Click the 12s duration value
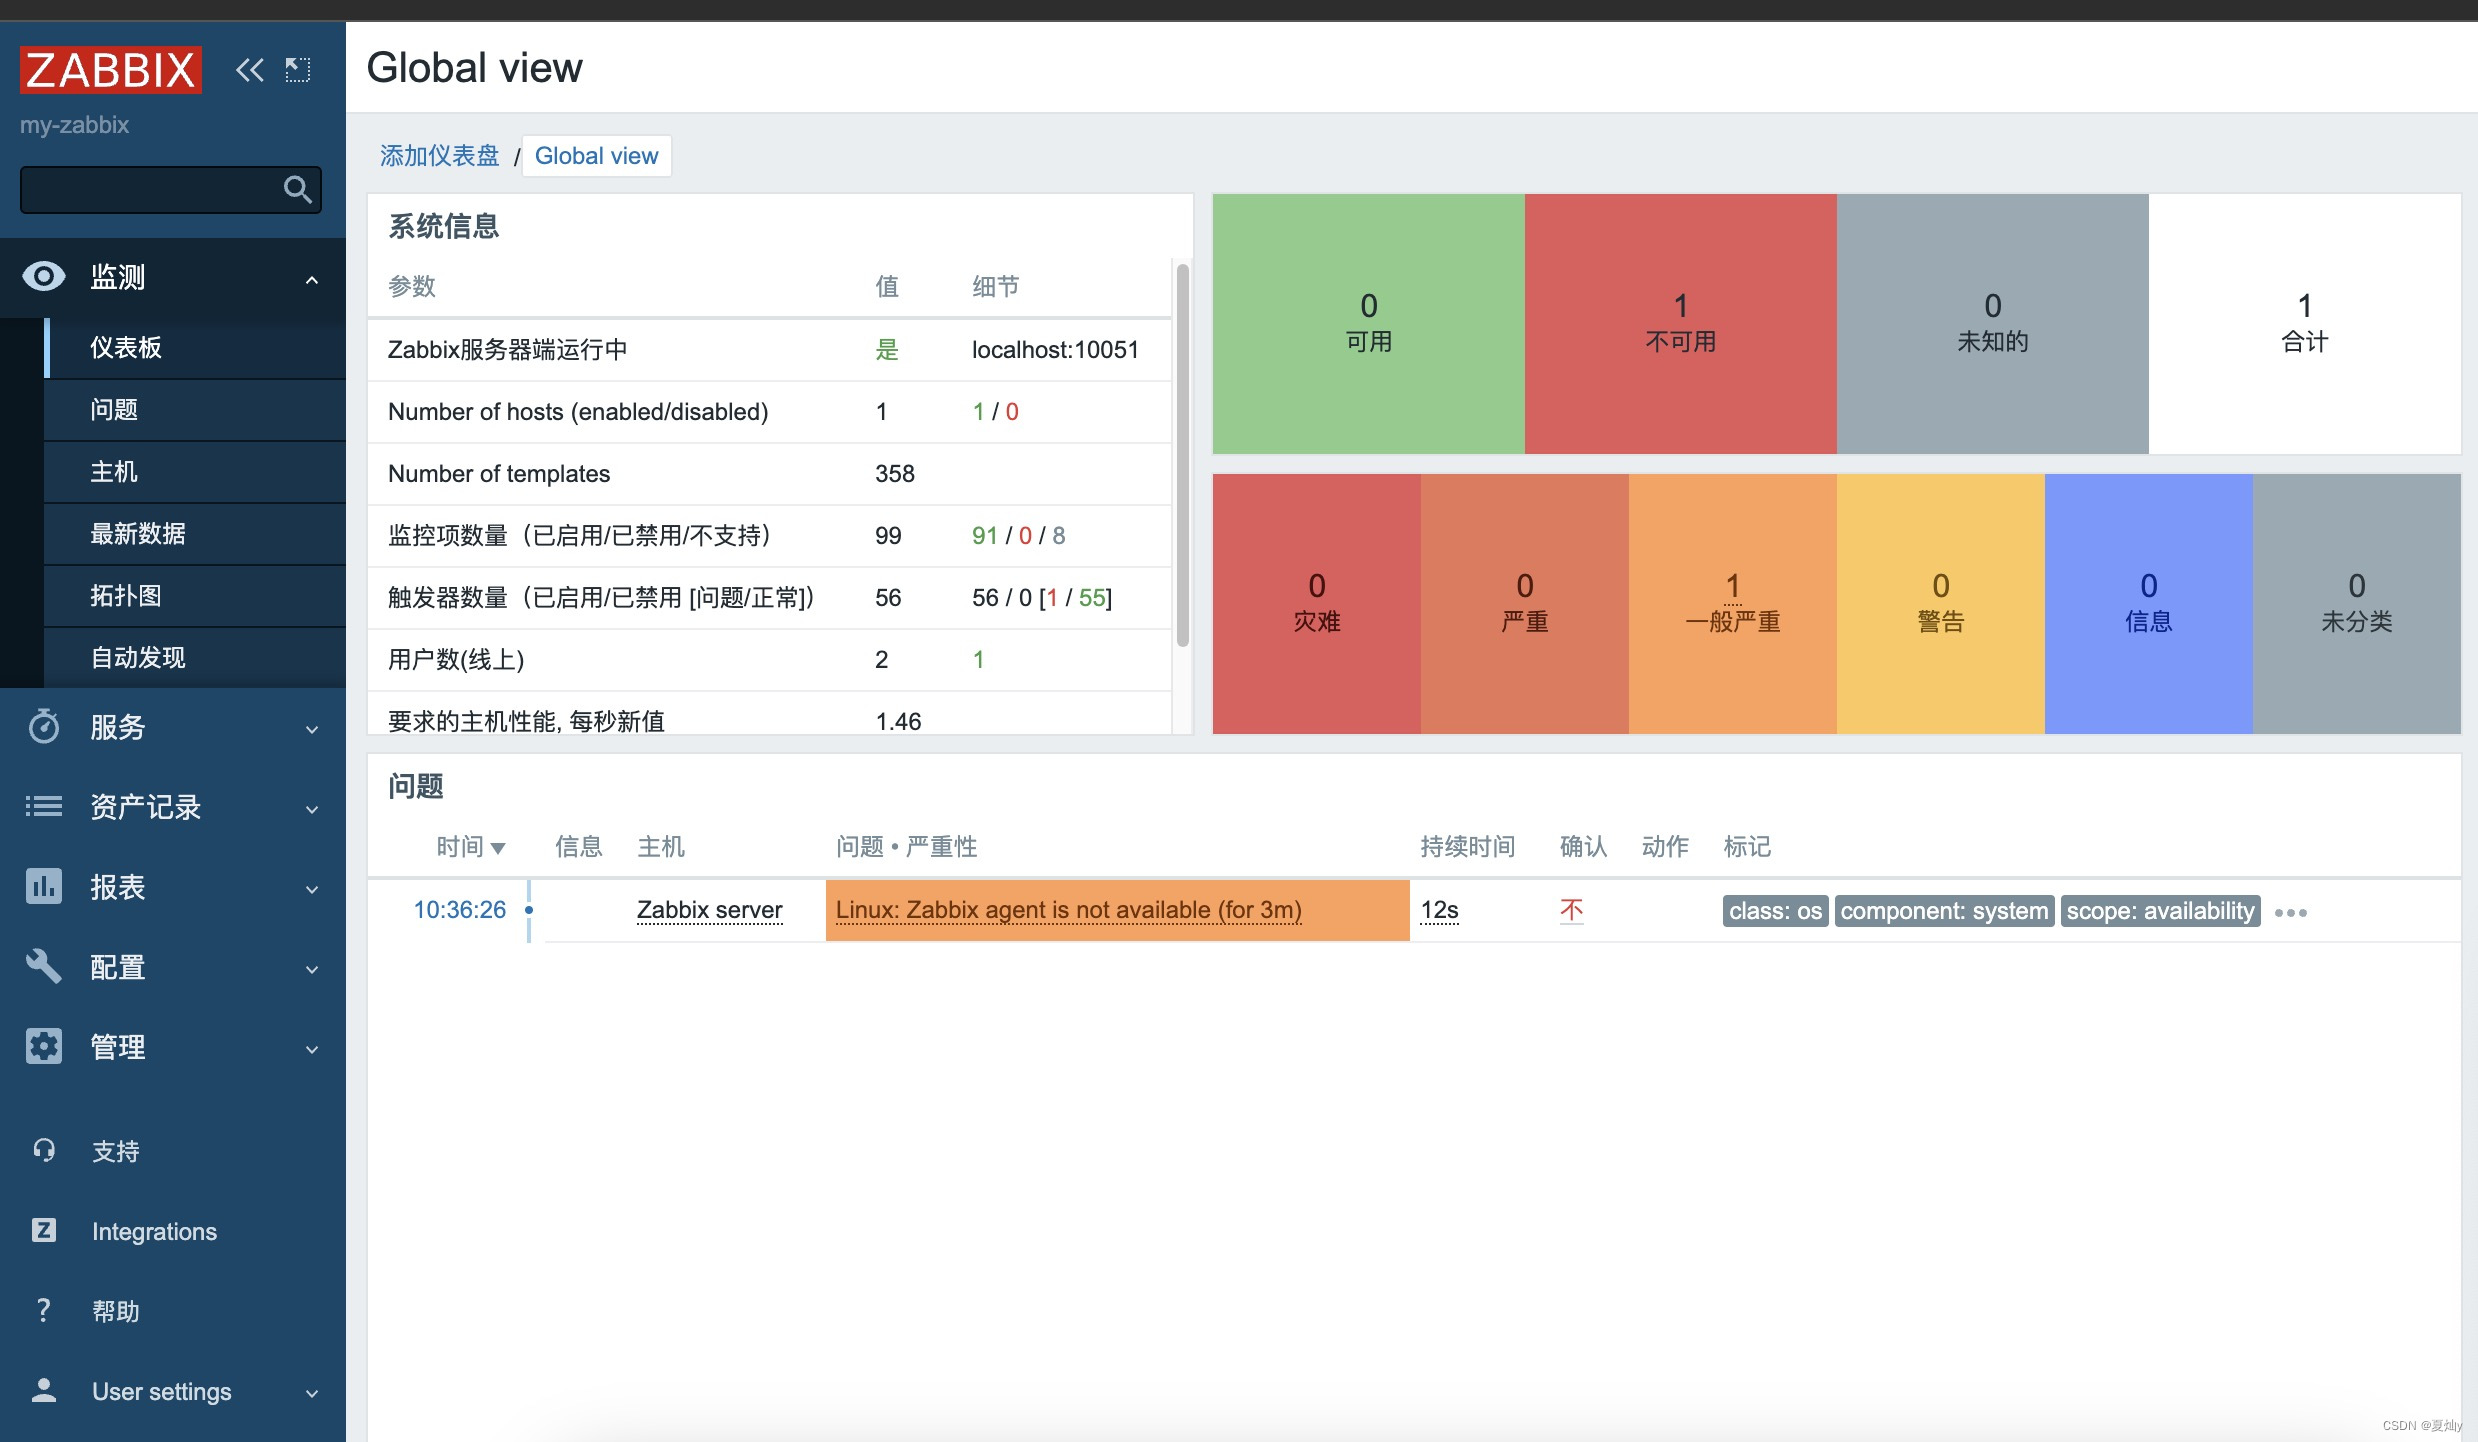This screenshot has height=1442, width=2478. pos(1440,910)
